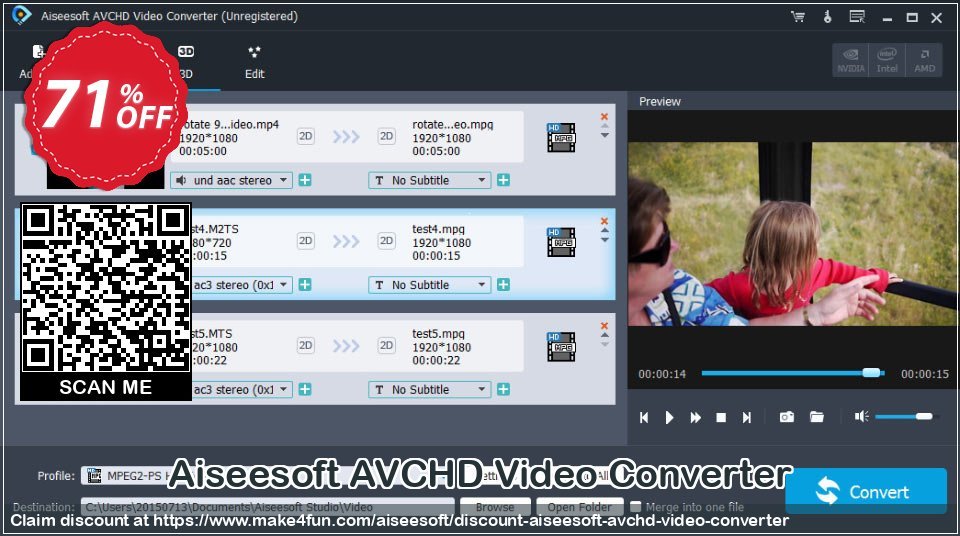Toggle source 2D mode for test4
960x536 pixels.
point(306,241)
